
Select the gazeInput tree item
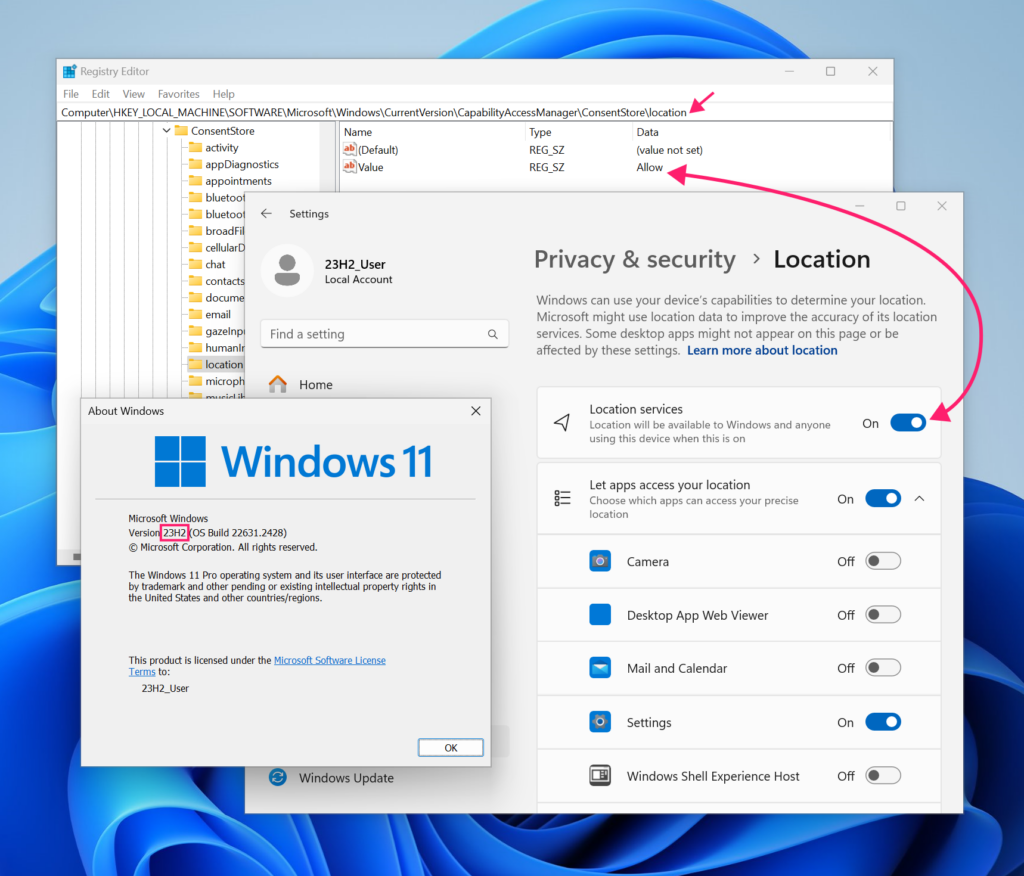click(x=225, y=331)
